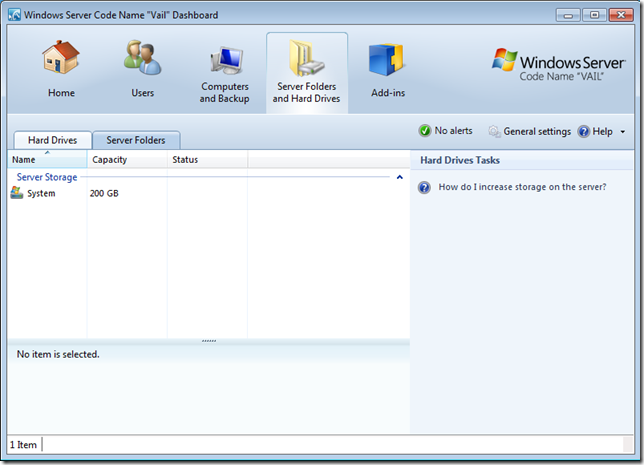This screenshot has height=465, width=644.
Task: Click the 1 Item status bar text
Action: [23, 445]
